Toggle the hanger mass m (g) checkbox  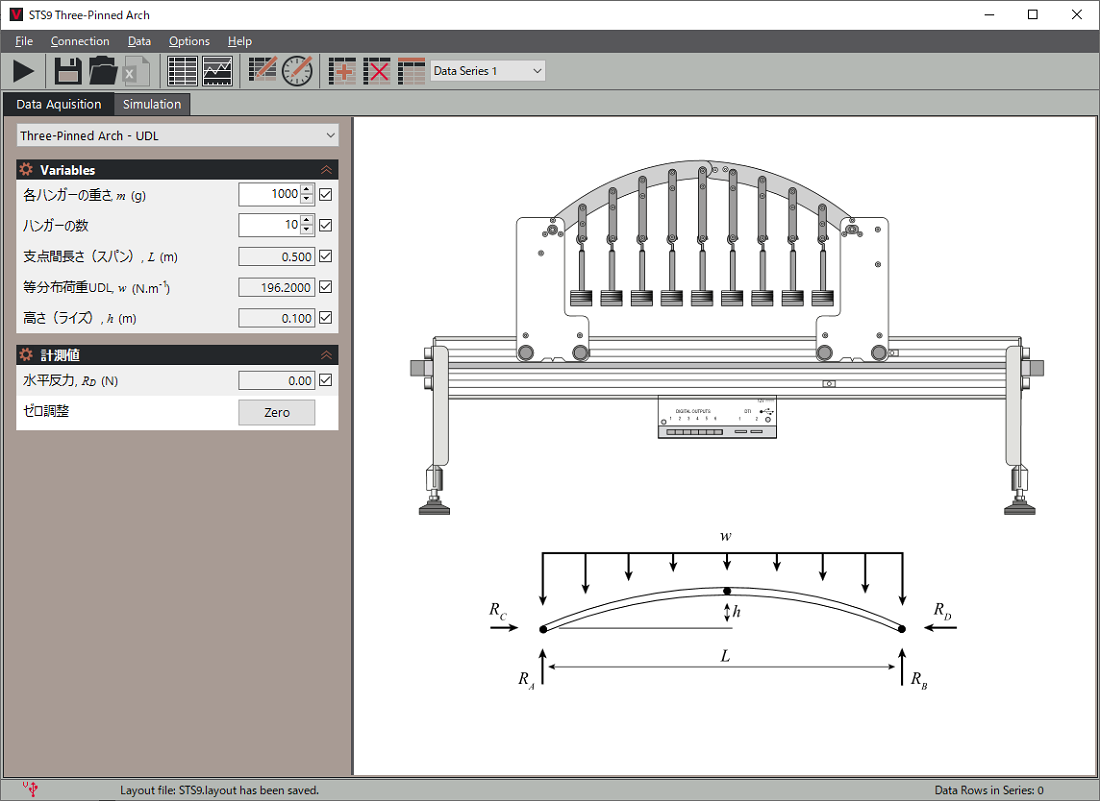[x=326, y=194]
